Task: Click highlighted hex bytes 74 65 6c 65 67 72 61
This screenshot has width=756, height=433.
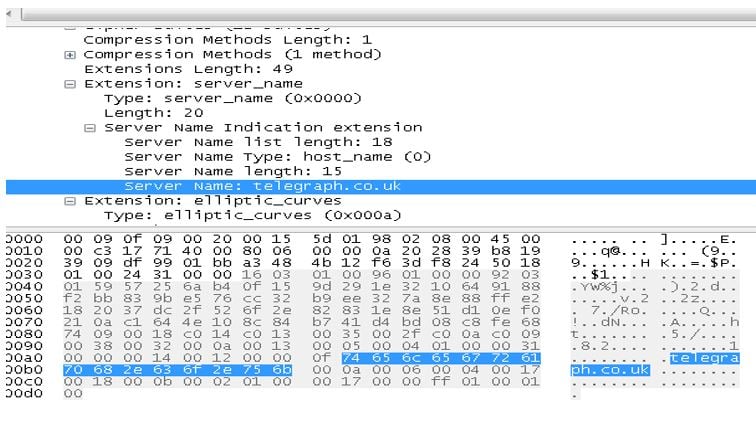Action: pos(441,358)
